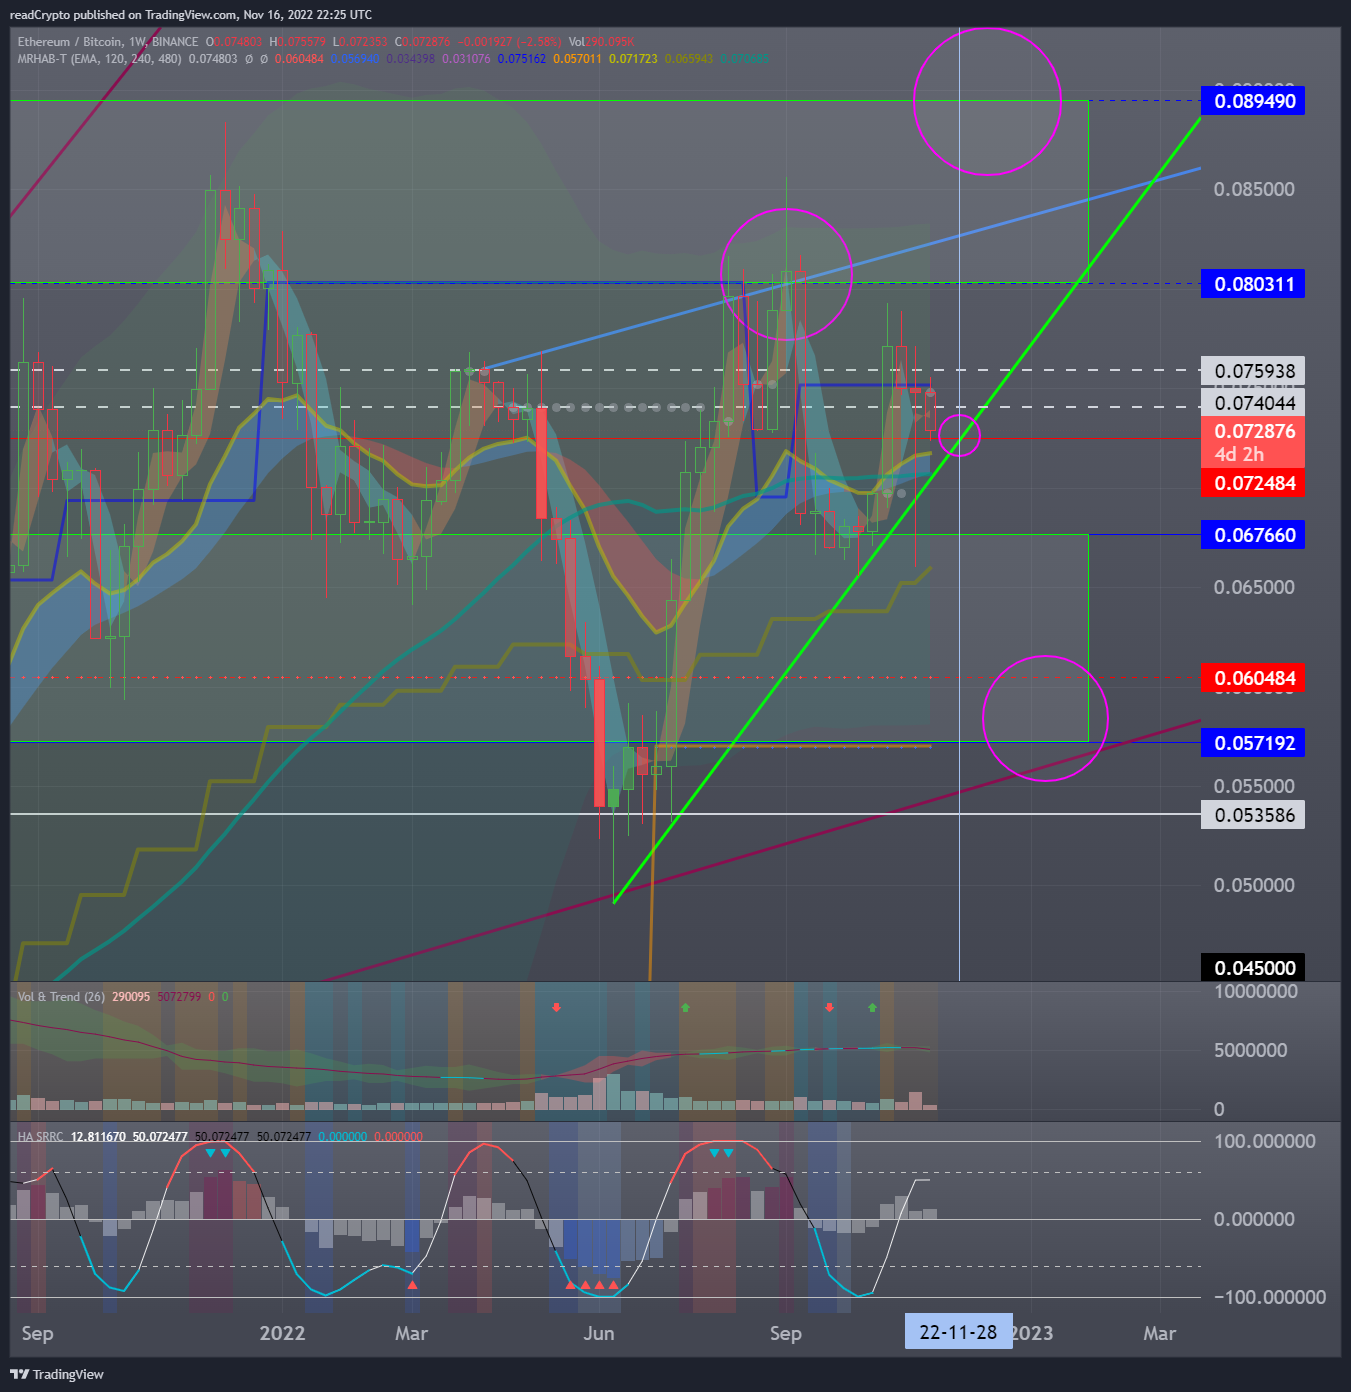Click the 0.053586 grey price label
The image size is (1351, 1392).
[1254, 815]
